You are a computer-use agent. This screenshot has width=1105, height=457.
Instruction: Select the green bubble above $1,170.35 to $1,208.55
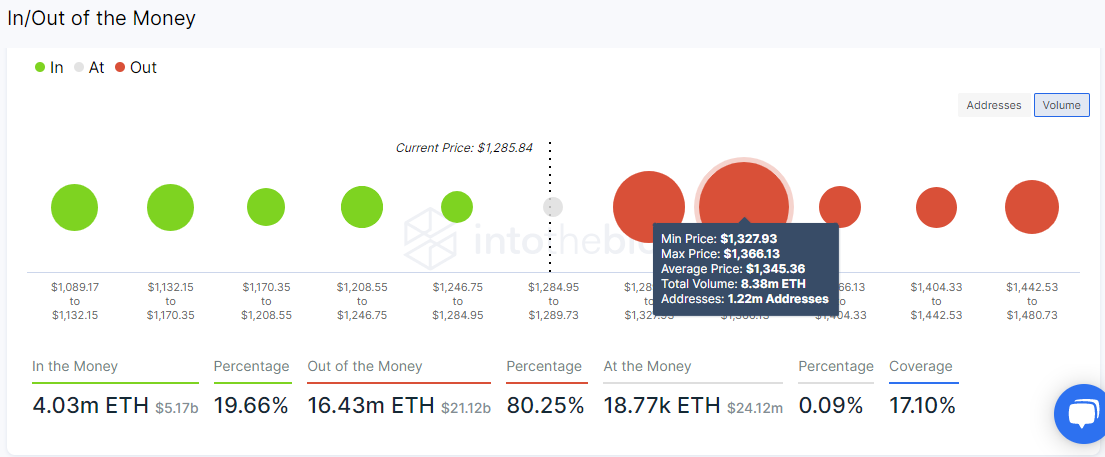click(266, 207)
